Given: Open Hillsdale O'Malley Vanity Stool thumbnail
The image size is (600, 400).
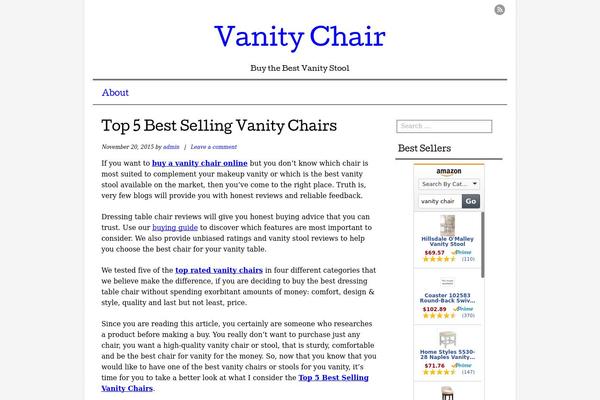Looking at the screenshot, I should (x=447, y=225).
